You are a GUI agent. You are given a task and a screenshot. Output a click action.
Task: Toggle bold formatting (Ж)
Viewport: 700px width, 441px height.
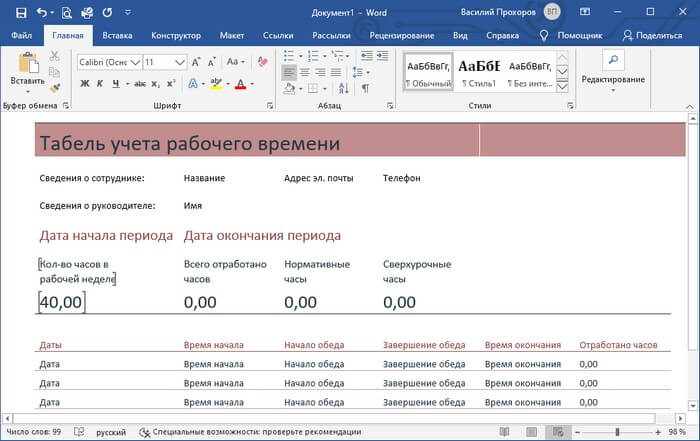(x=84, y=83)
